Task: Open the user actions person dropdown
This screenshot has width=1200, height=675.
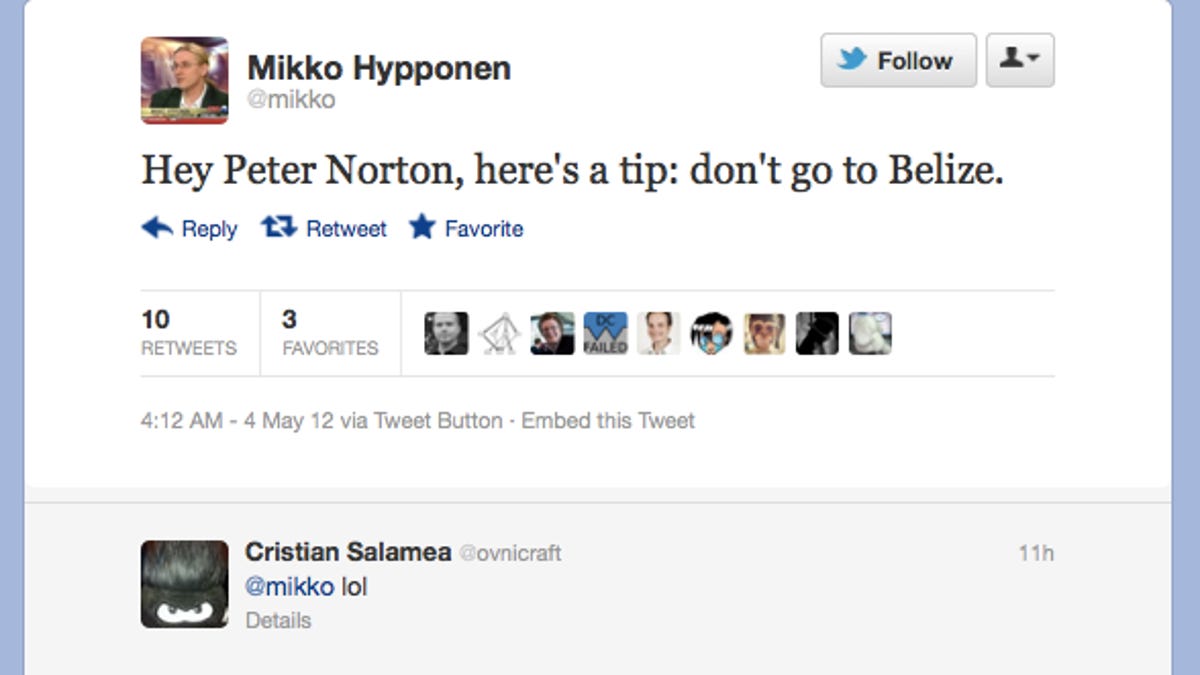Action: point(1020,60)
